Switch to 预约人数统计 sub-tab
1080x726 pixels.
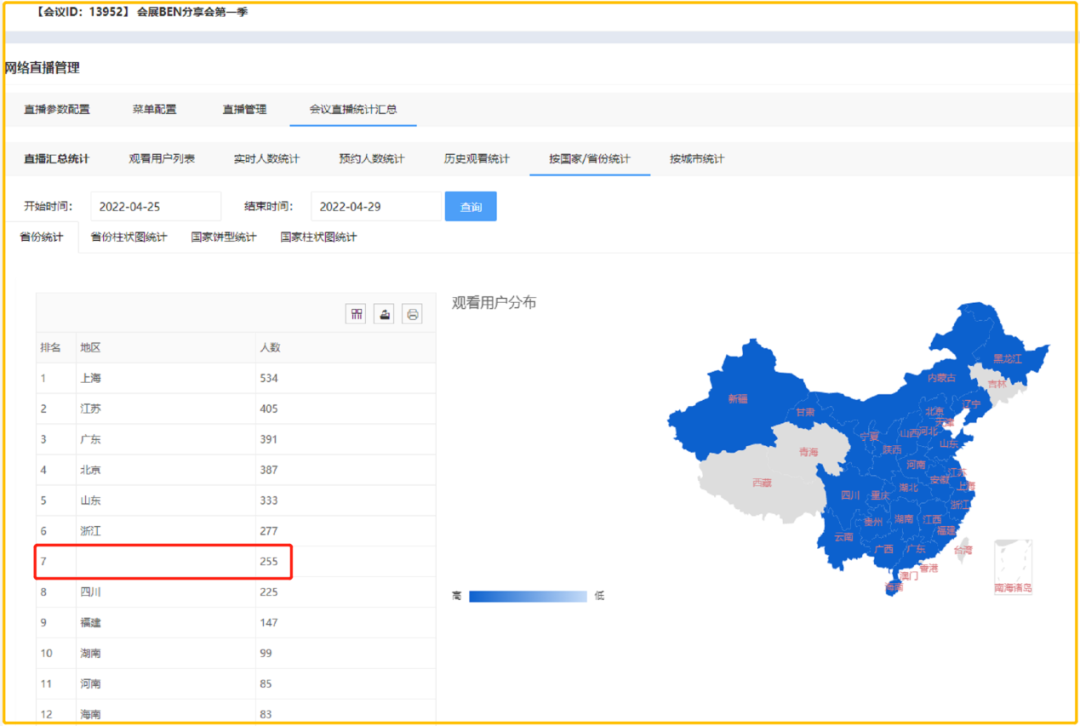(x=372, y=158)
